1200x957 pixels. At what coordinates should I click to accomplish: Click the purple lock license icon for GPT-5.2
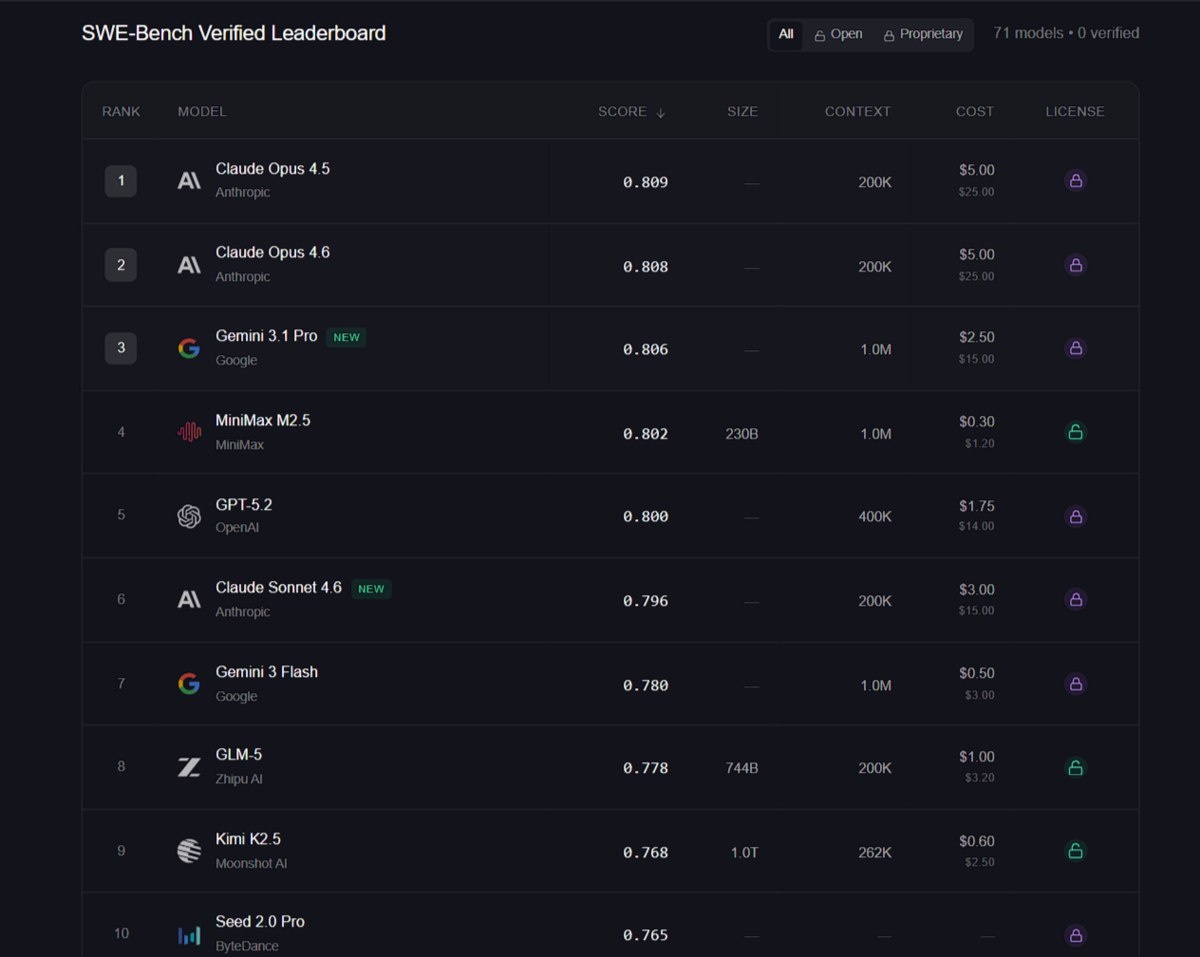[1075, 516]
